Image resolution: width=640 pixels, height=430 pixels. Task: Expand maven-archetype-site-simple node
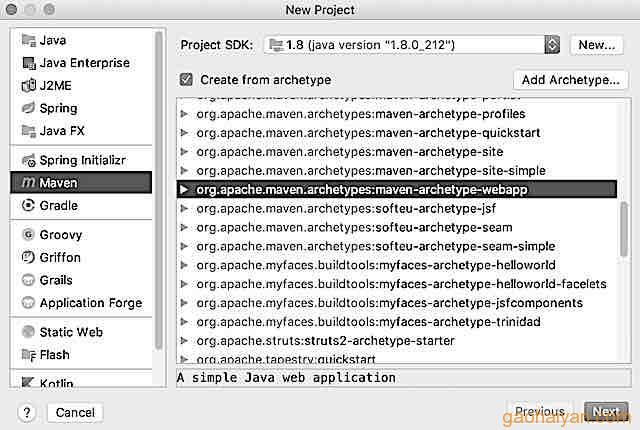(x=184, y=171)
